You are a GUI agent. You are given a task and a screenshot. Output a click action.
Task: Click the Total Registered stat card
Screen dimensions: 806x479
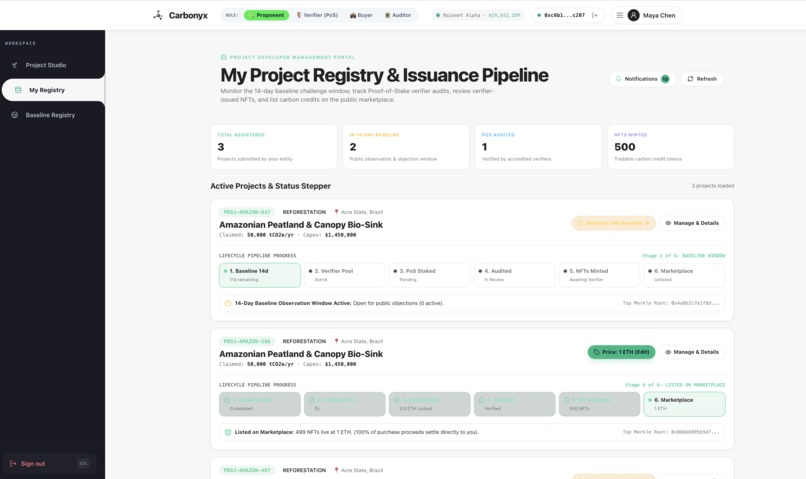pyautogui.click(x=273, y=147)
